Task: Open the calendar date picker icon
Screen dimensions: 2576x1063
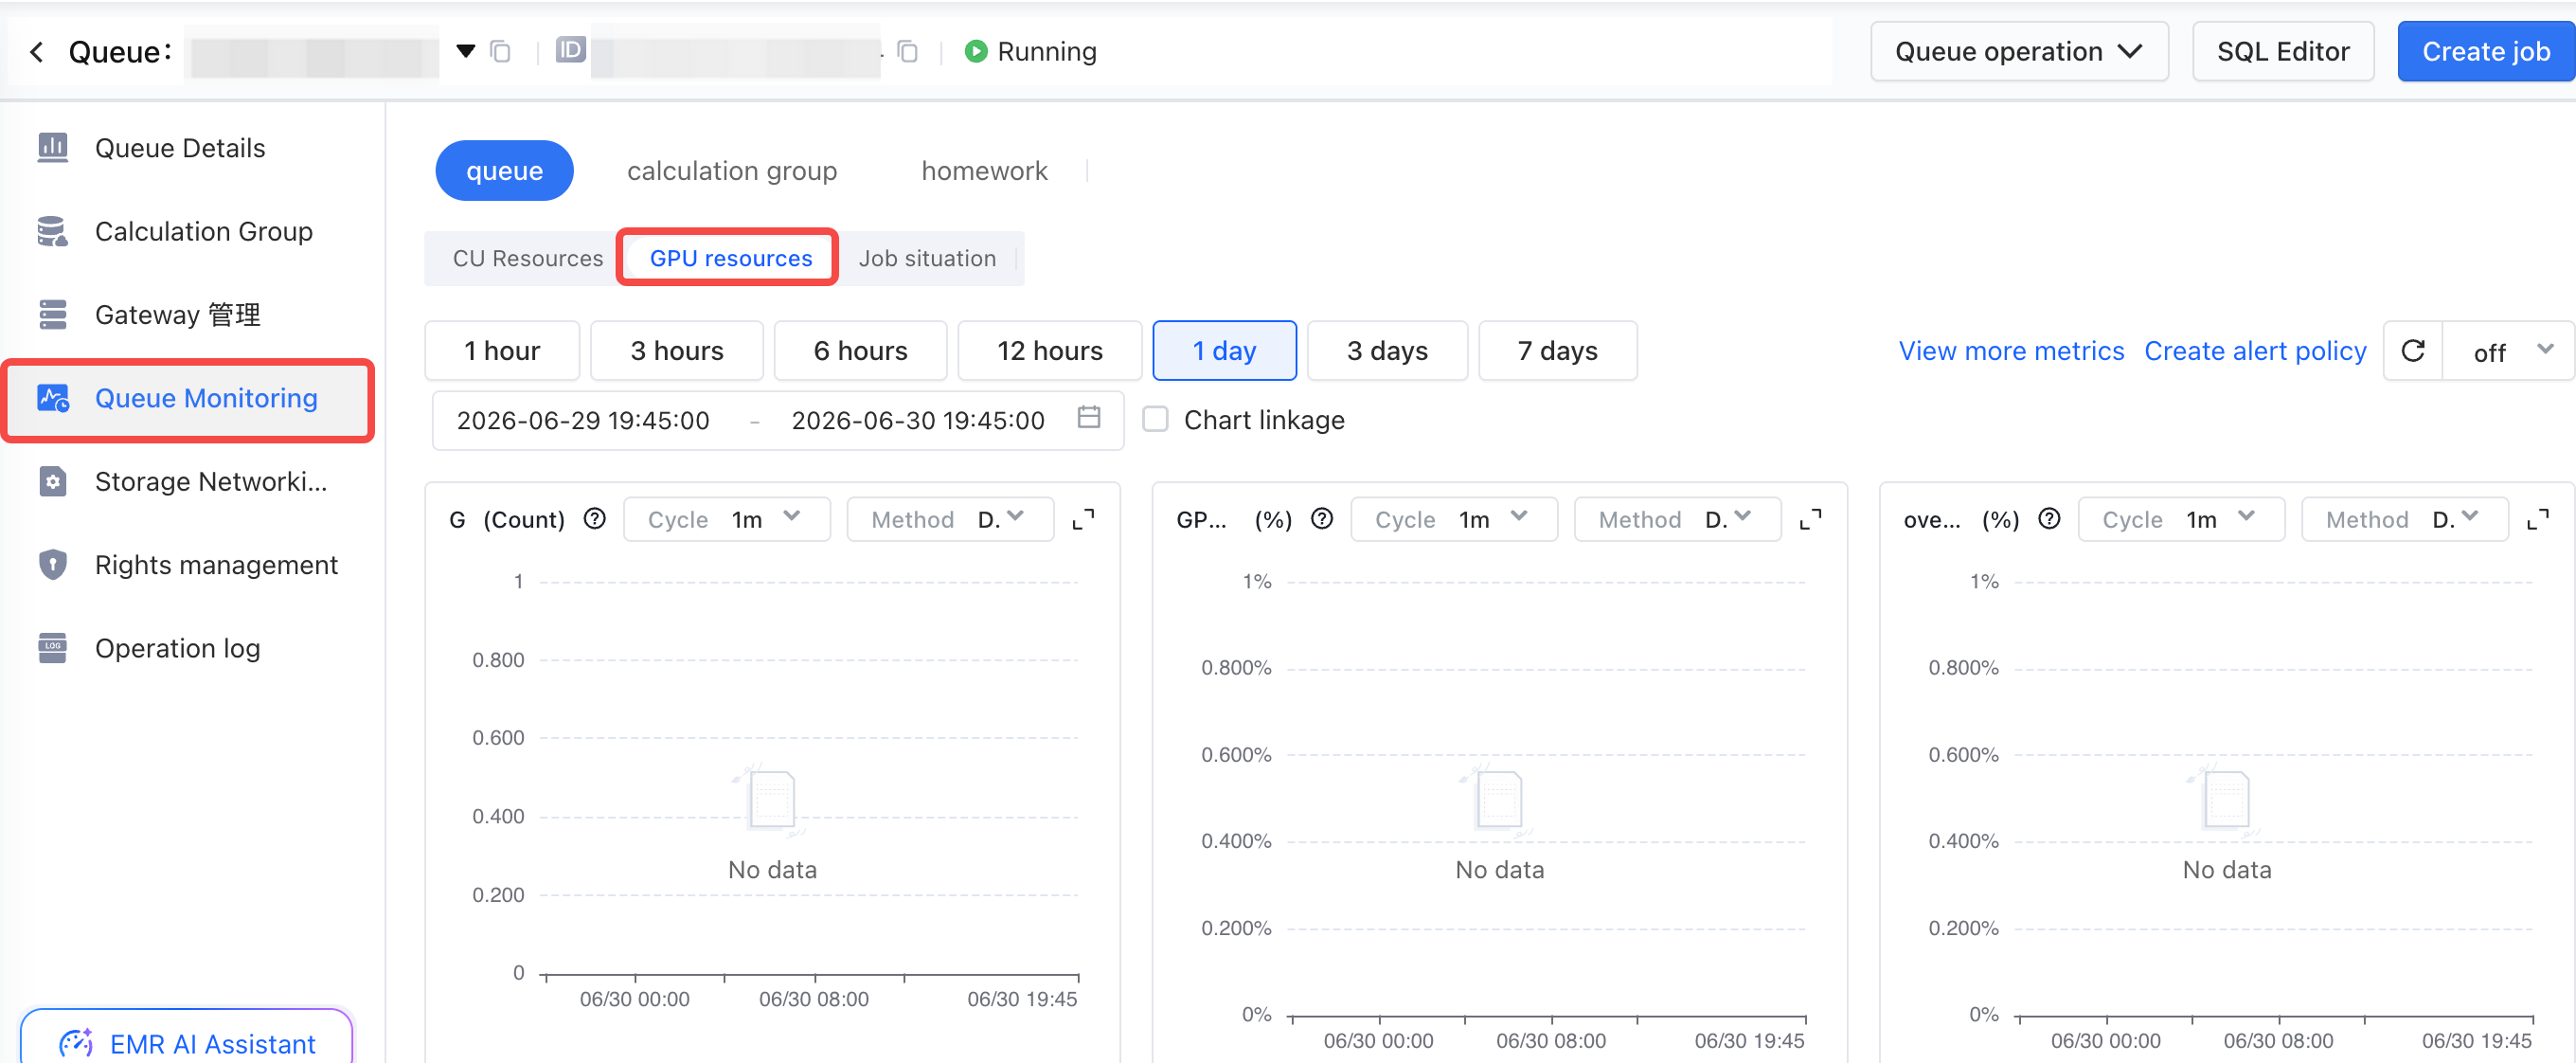Action: click(1089, 418)
